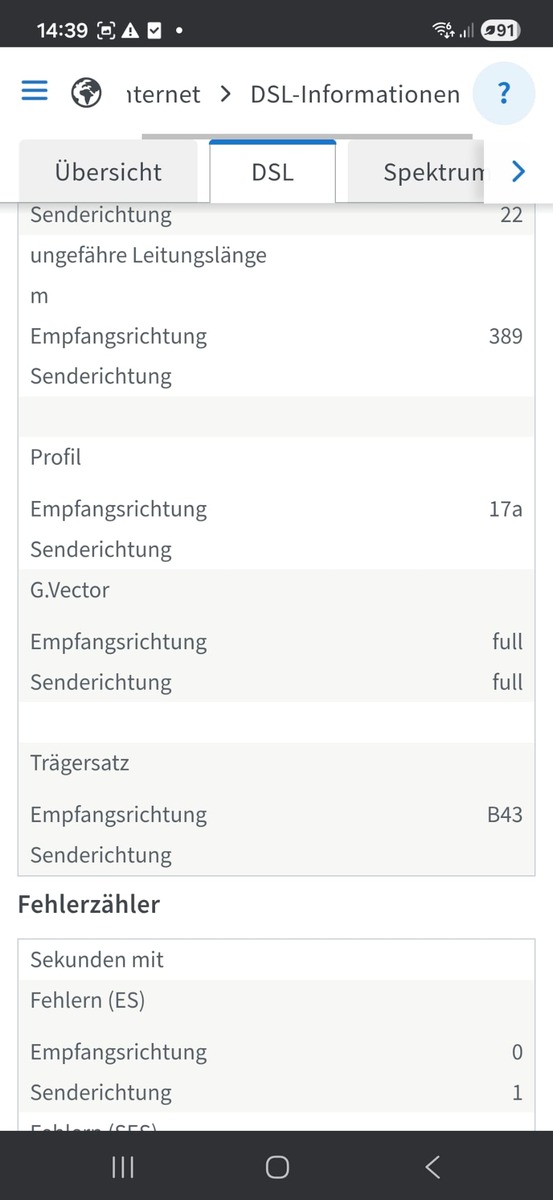Open the Spektrum tab
This screenshot has height=1200, width=553.
click(418, 172)
